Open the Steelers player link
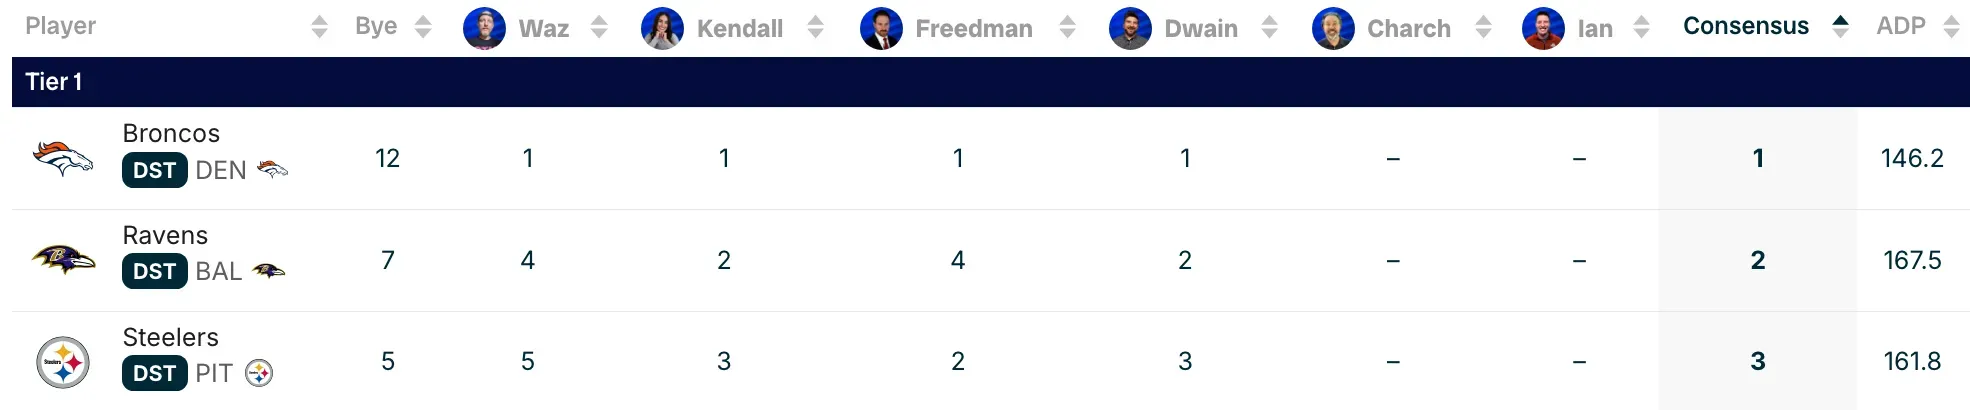The height and width of the screenshot is (410, 1970). (x=170, y=338)
